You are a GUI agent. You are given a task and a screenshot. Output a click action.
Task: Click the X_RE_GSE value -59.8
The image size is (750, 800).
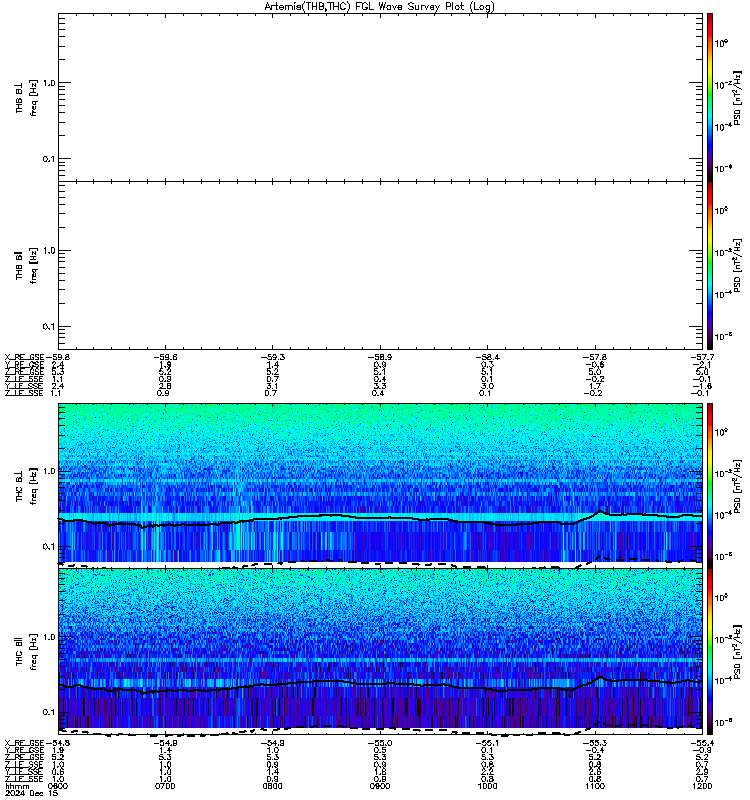58,357
